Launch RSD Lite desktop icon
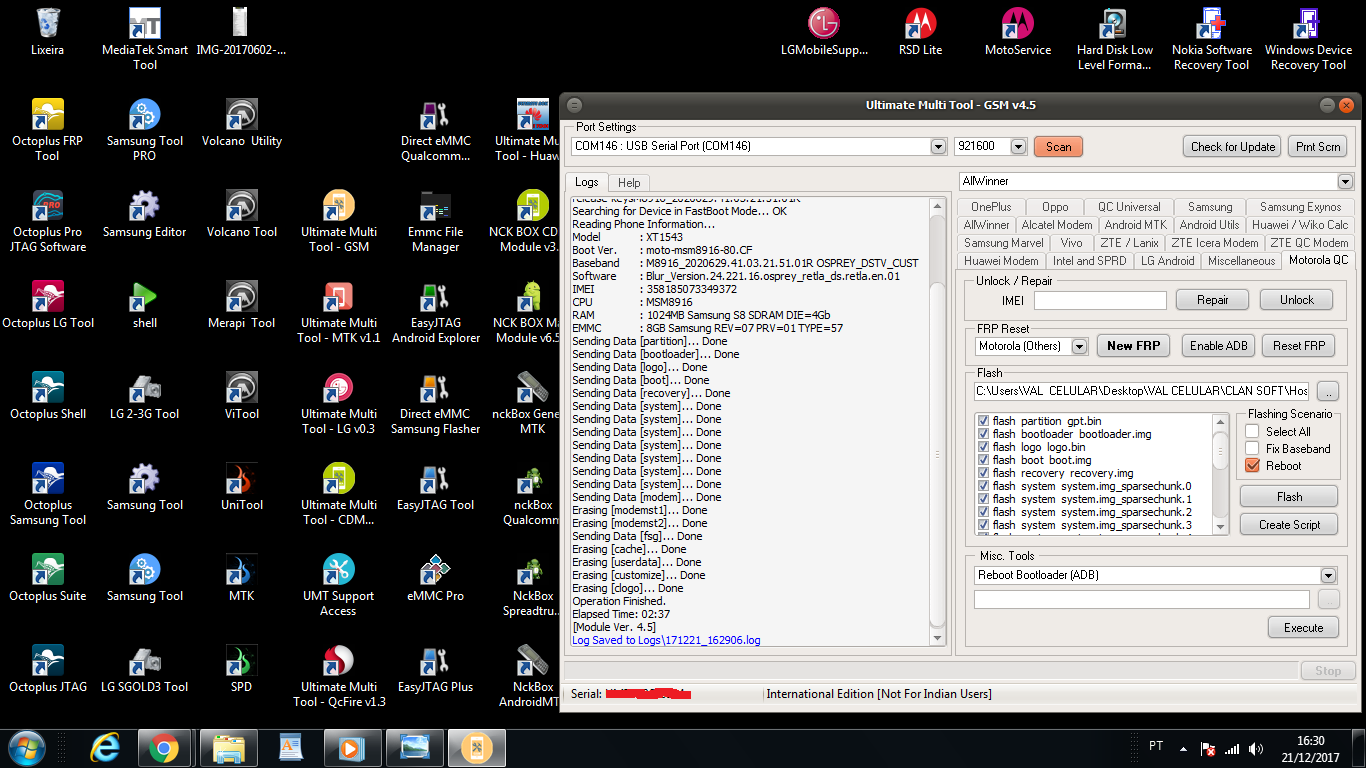 921,32
